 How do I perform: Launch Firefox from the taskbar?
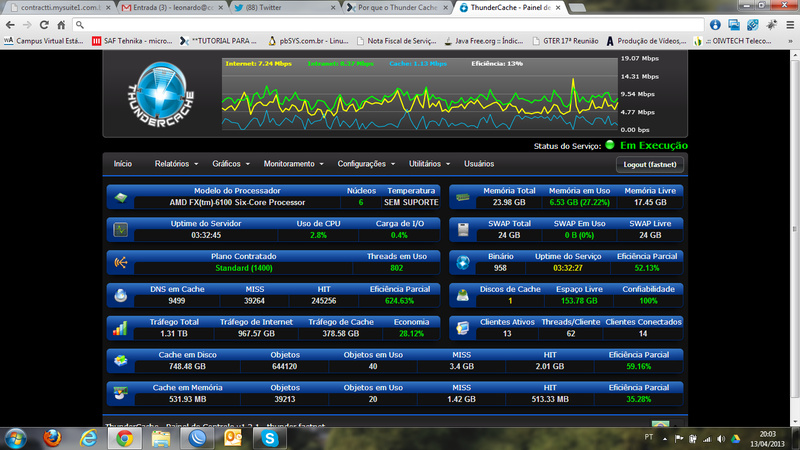(x=52, y=438)
